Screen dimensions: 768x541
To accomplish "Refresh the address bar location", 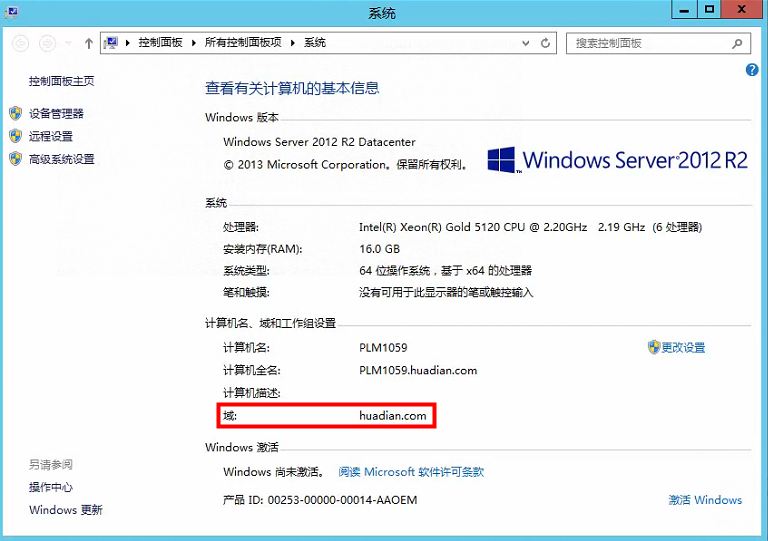I will click(546, 43).
